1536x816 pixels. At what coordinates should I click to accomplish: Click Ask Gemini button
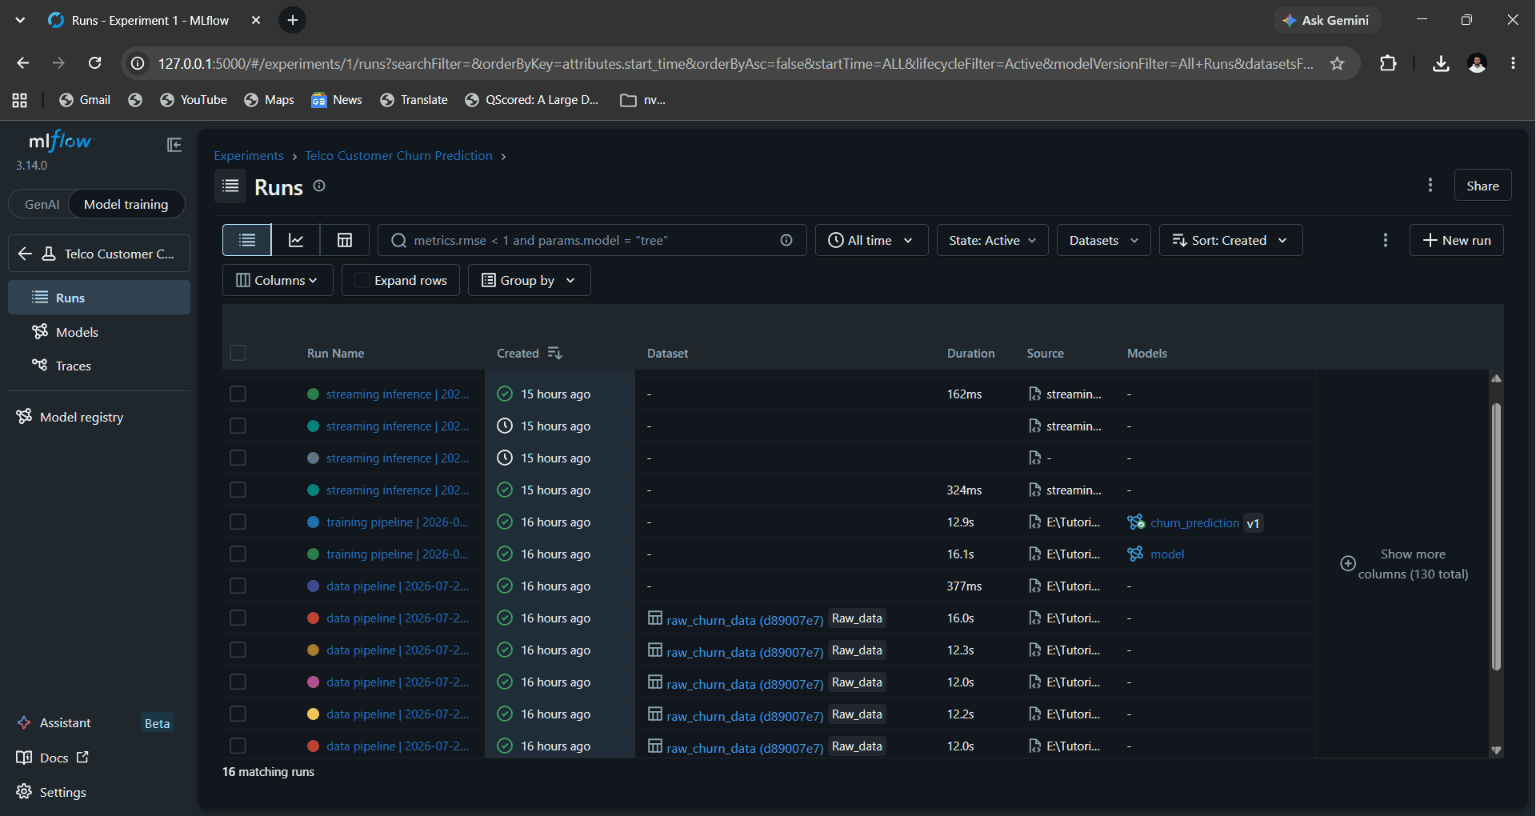(1326, 20)
